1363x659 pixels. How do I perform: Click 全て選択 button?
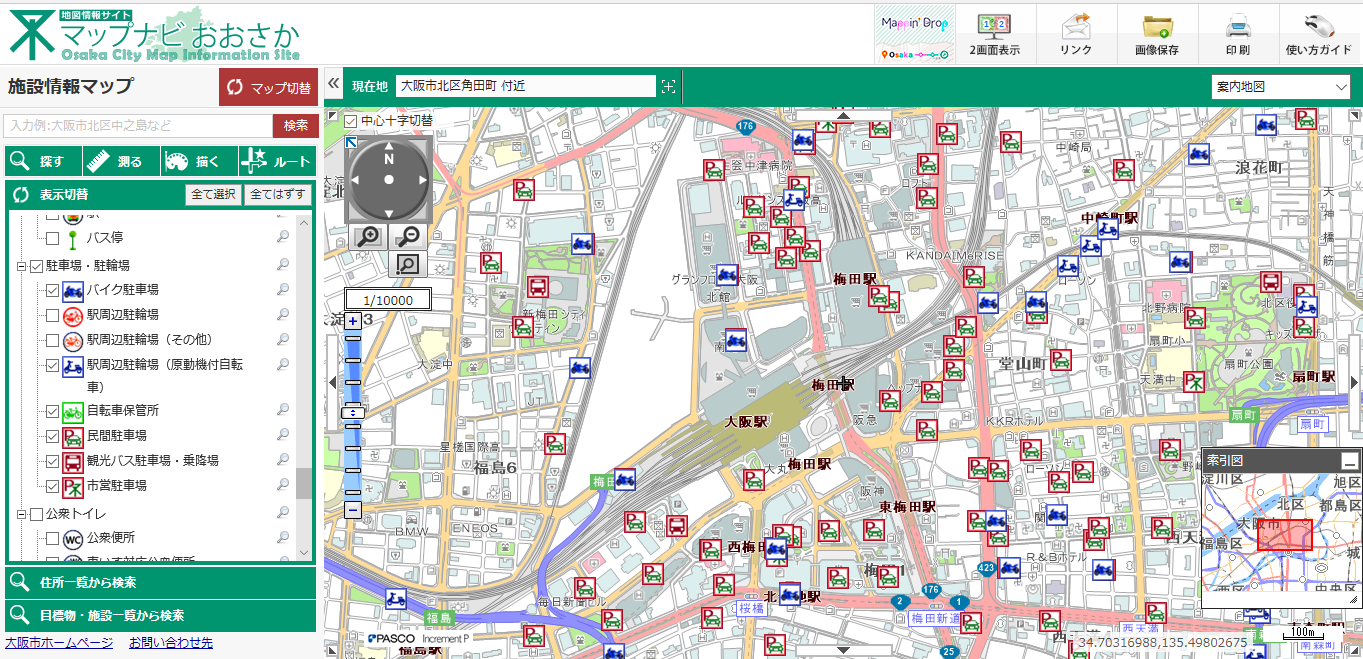click(213, 194)
